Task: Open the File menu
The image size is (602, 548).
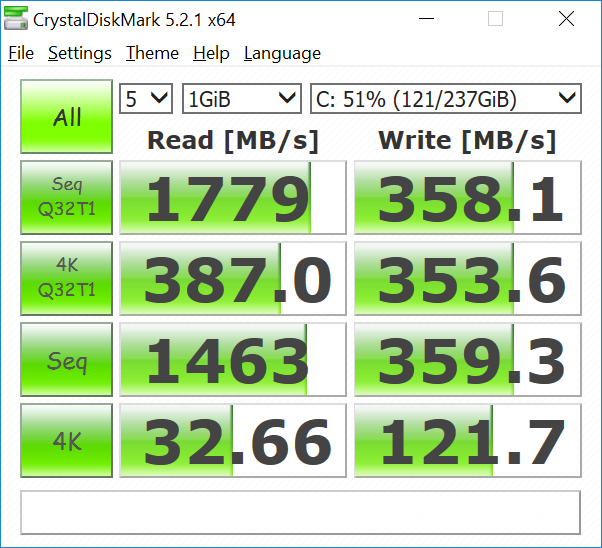Action: point(21,53)
